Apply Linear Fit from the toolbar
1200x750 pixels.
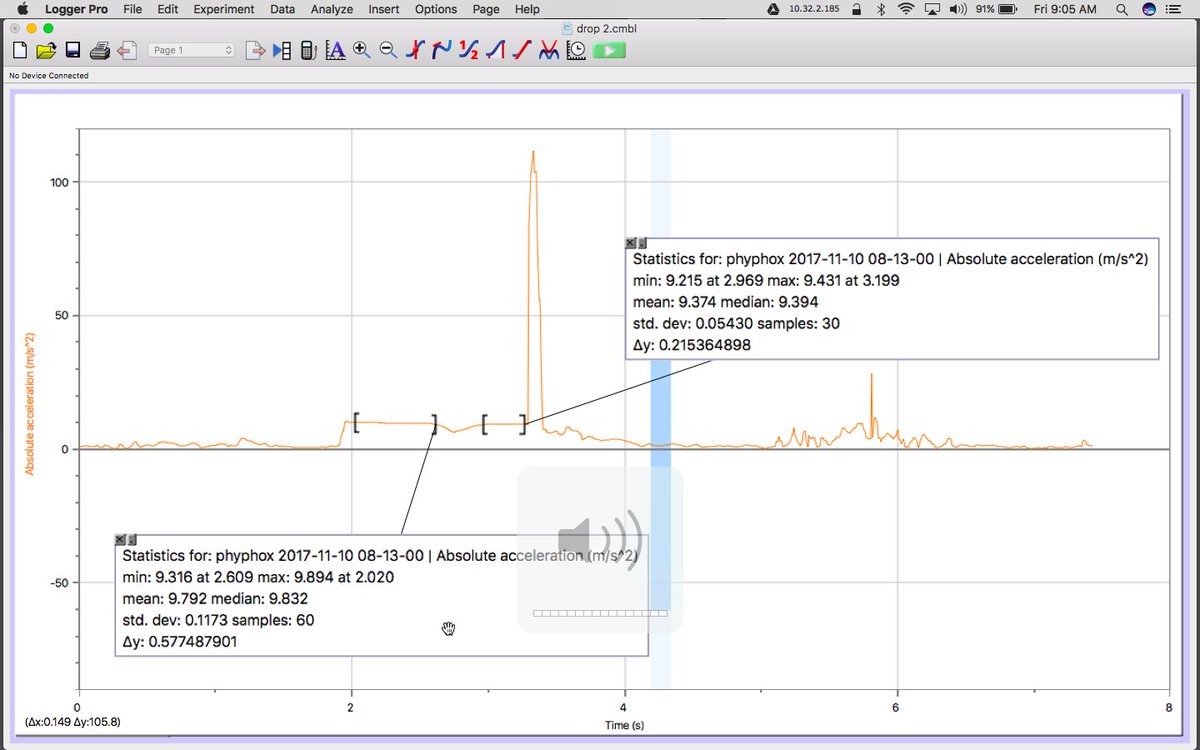(521, 50)
